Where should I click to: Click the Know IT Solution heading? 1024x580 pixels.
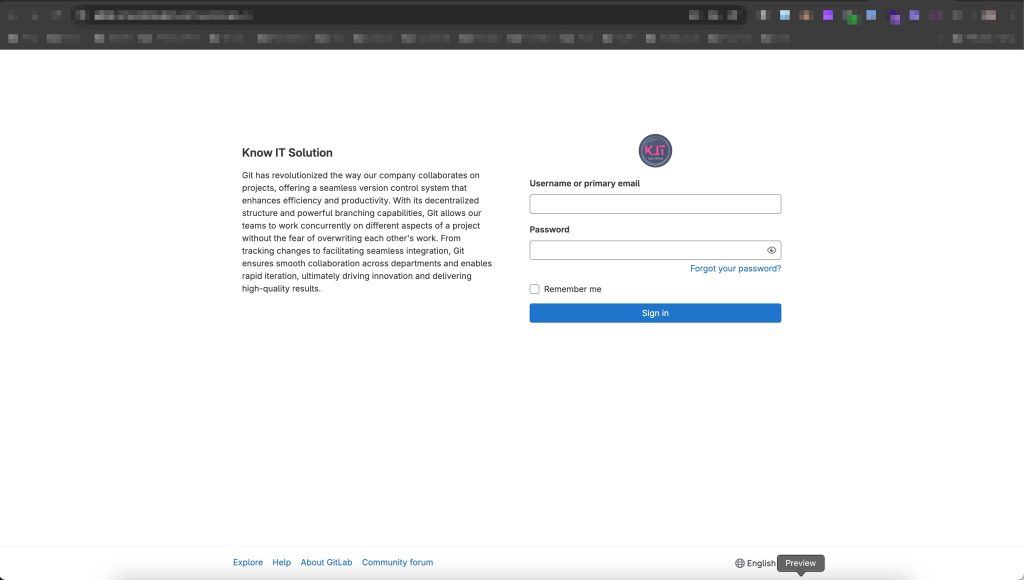click(287, 153)
